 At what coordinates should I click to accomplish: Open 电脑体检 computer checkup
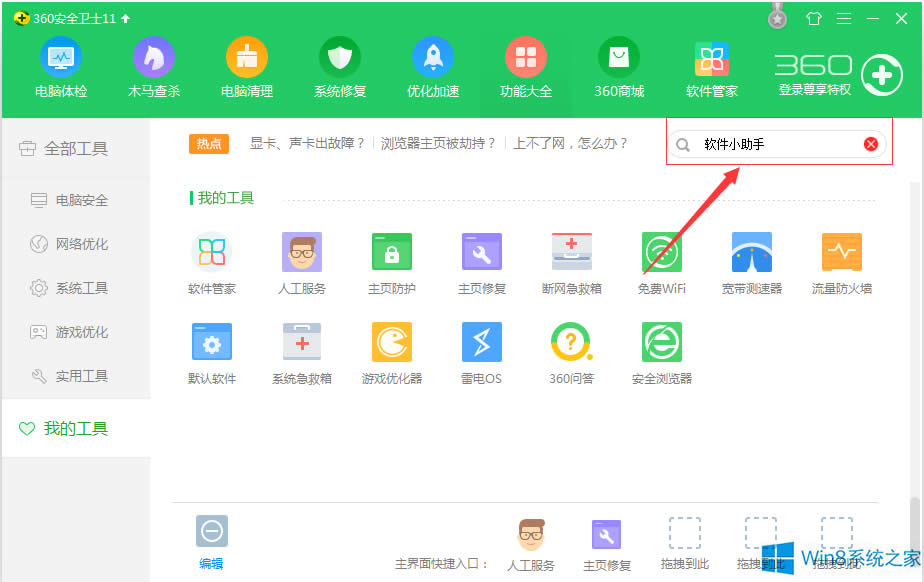point(61,67)
